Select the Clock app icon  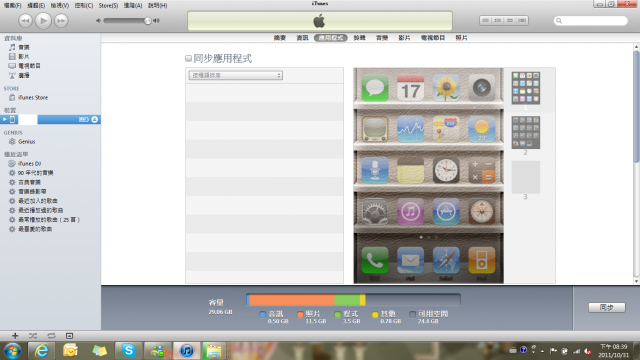pyautogui.click(x=446, y=170)
